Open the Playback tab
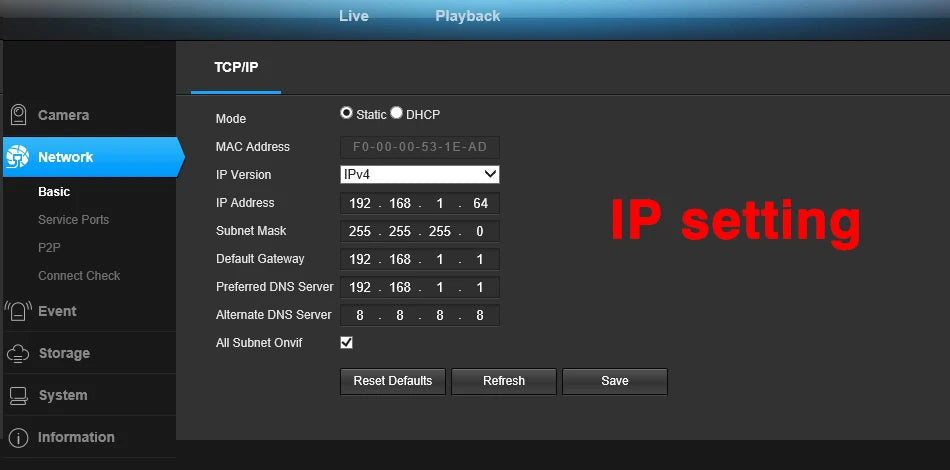950x470 pixels. click(x=468, y=16)
